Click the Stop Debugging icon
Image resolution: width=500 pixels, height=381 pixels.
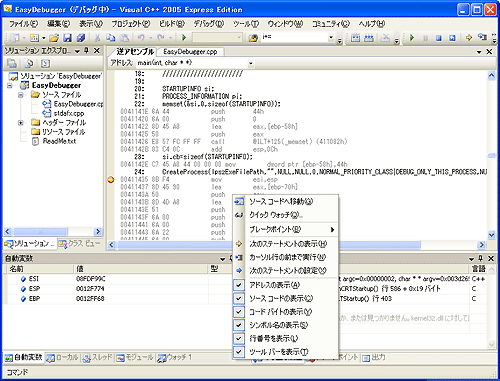pyautogui.click(x=439, y=38)
